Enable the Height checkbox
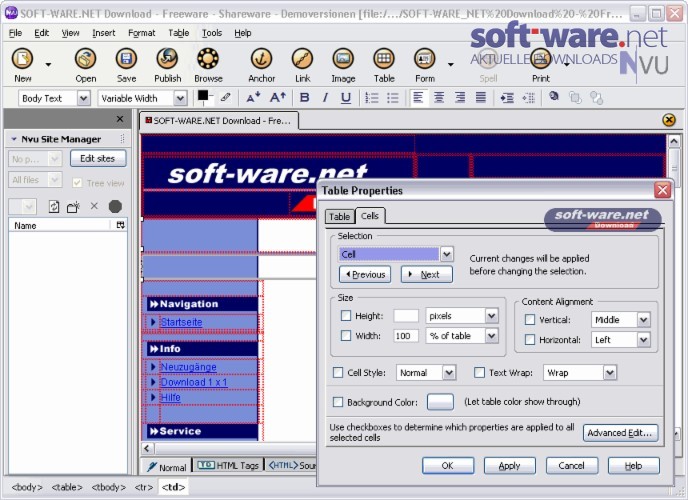 pos(346,315)
